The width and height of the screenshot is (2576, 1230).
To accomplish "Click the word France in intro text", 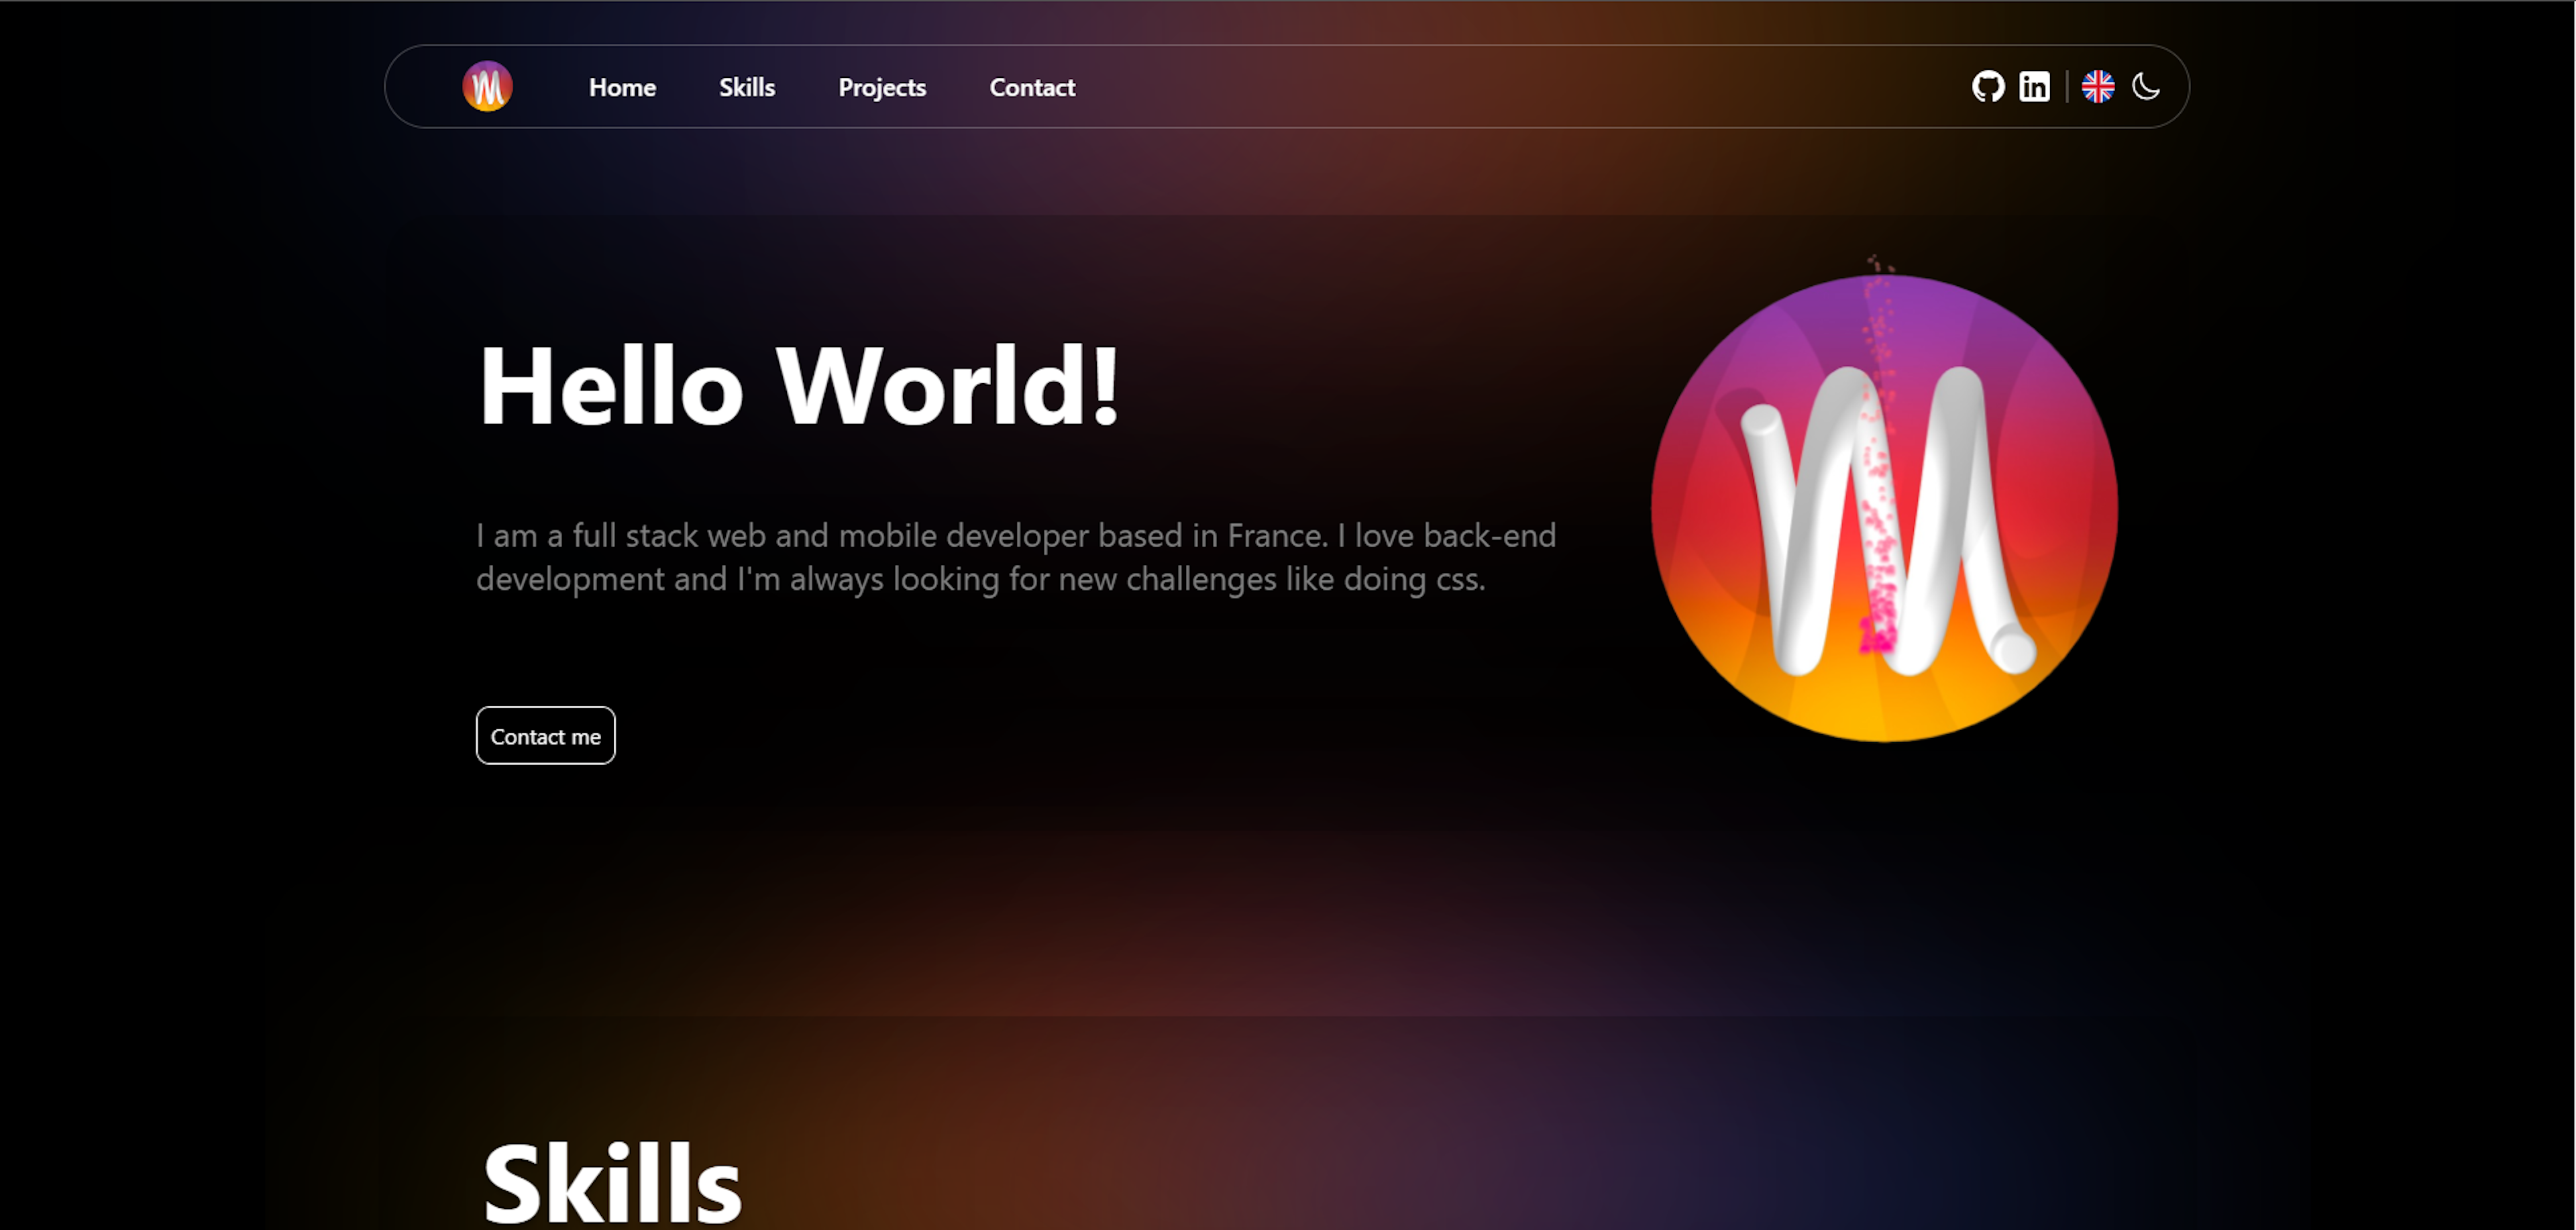I will [1276, 536].
